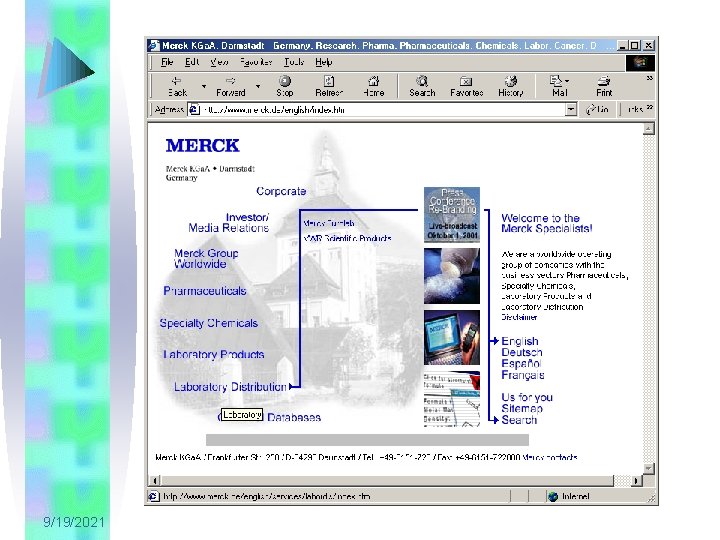Image resolution: width=720 pixels, height=540 pixels.
Task: Click the Mail toolbar button
Action: (x=557, y=86)
